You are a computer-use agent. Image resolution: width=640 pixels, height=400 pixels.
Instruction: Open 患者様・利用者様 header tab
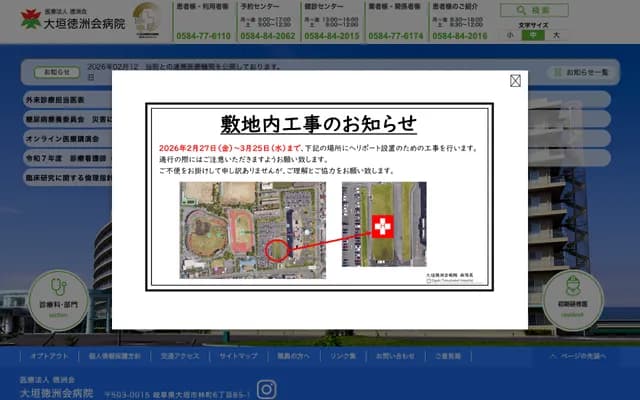tap(203, 6)
